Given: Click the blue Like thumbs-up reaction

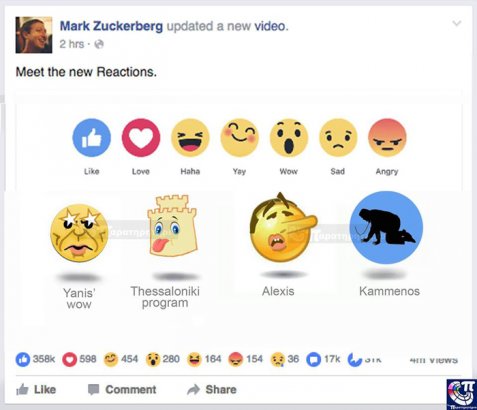Looking at the screenshot, I should 91,138.
